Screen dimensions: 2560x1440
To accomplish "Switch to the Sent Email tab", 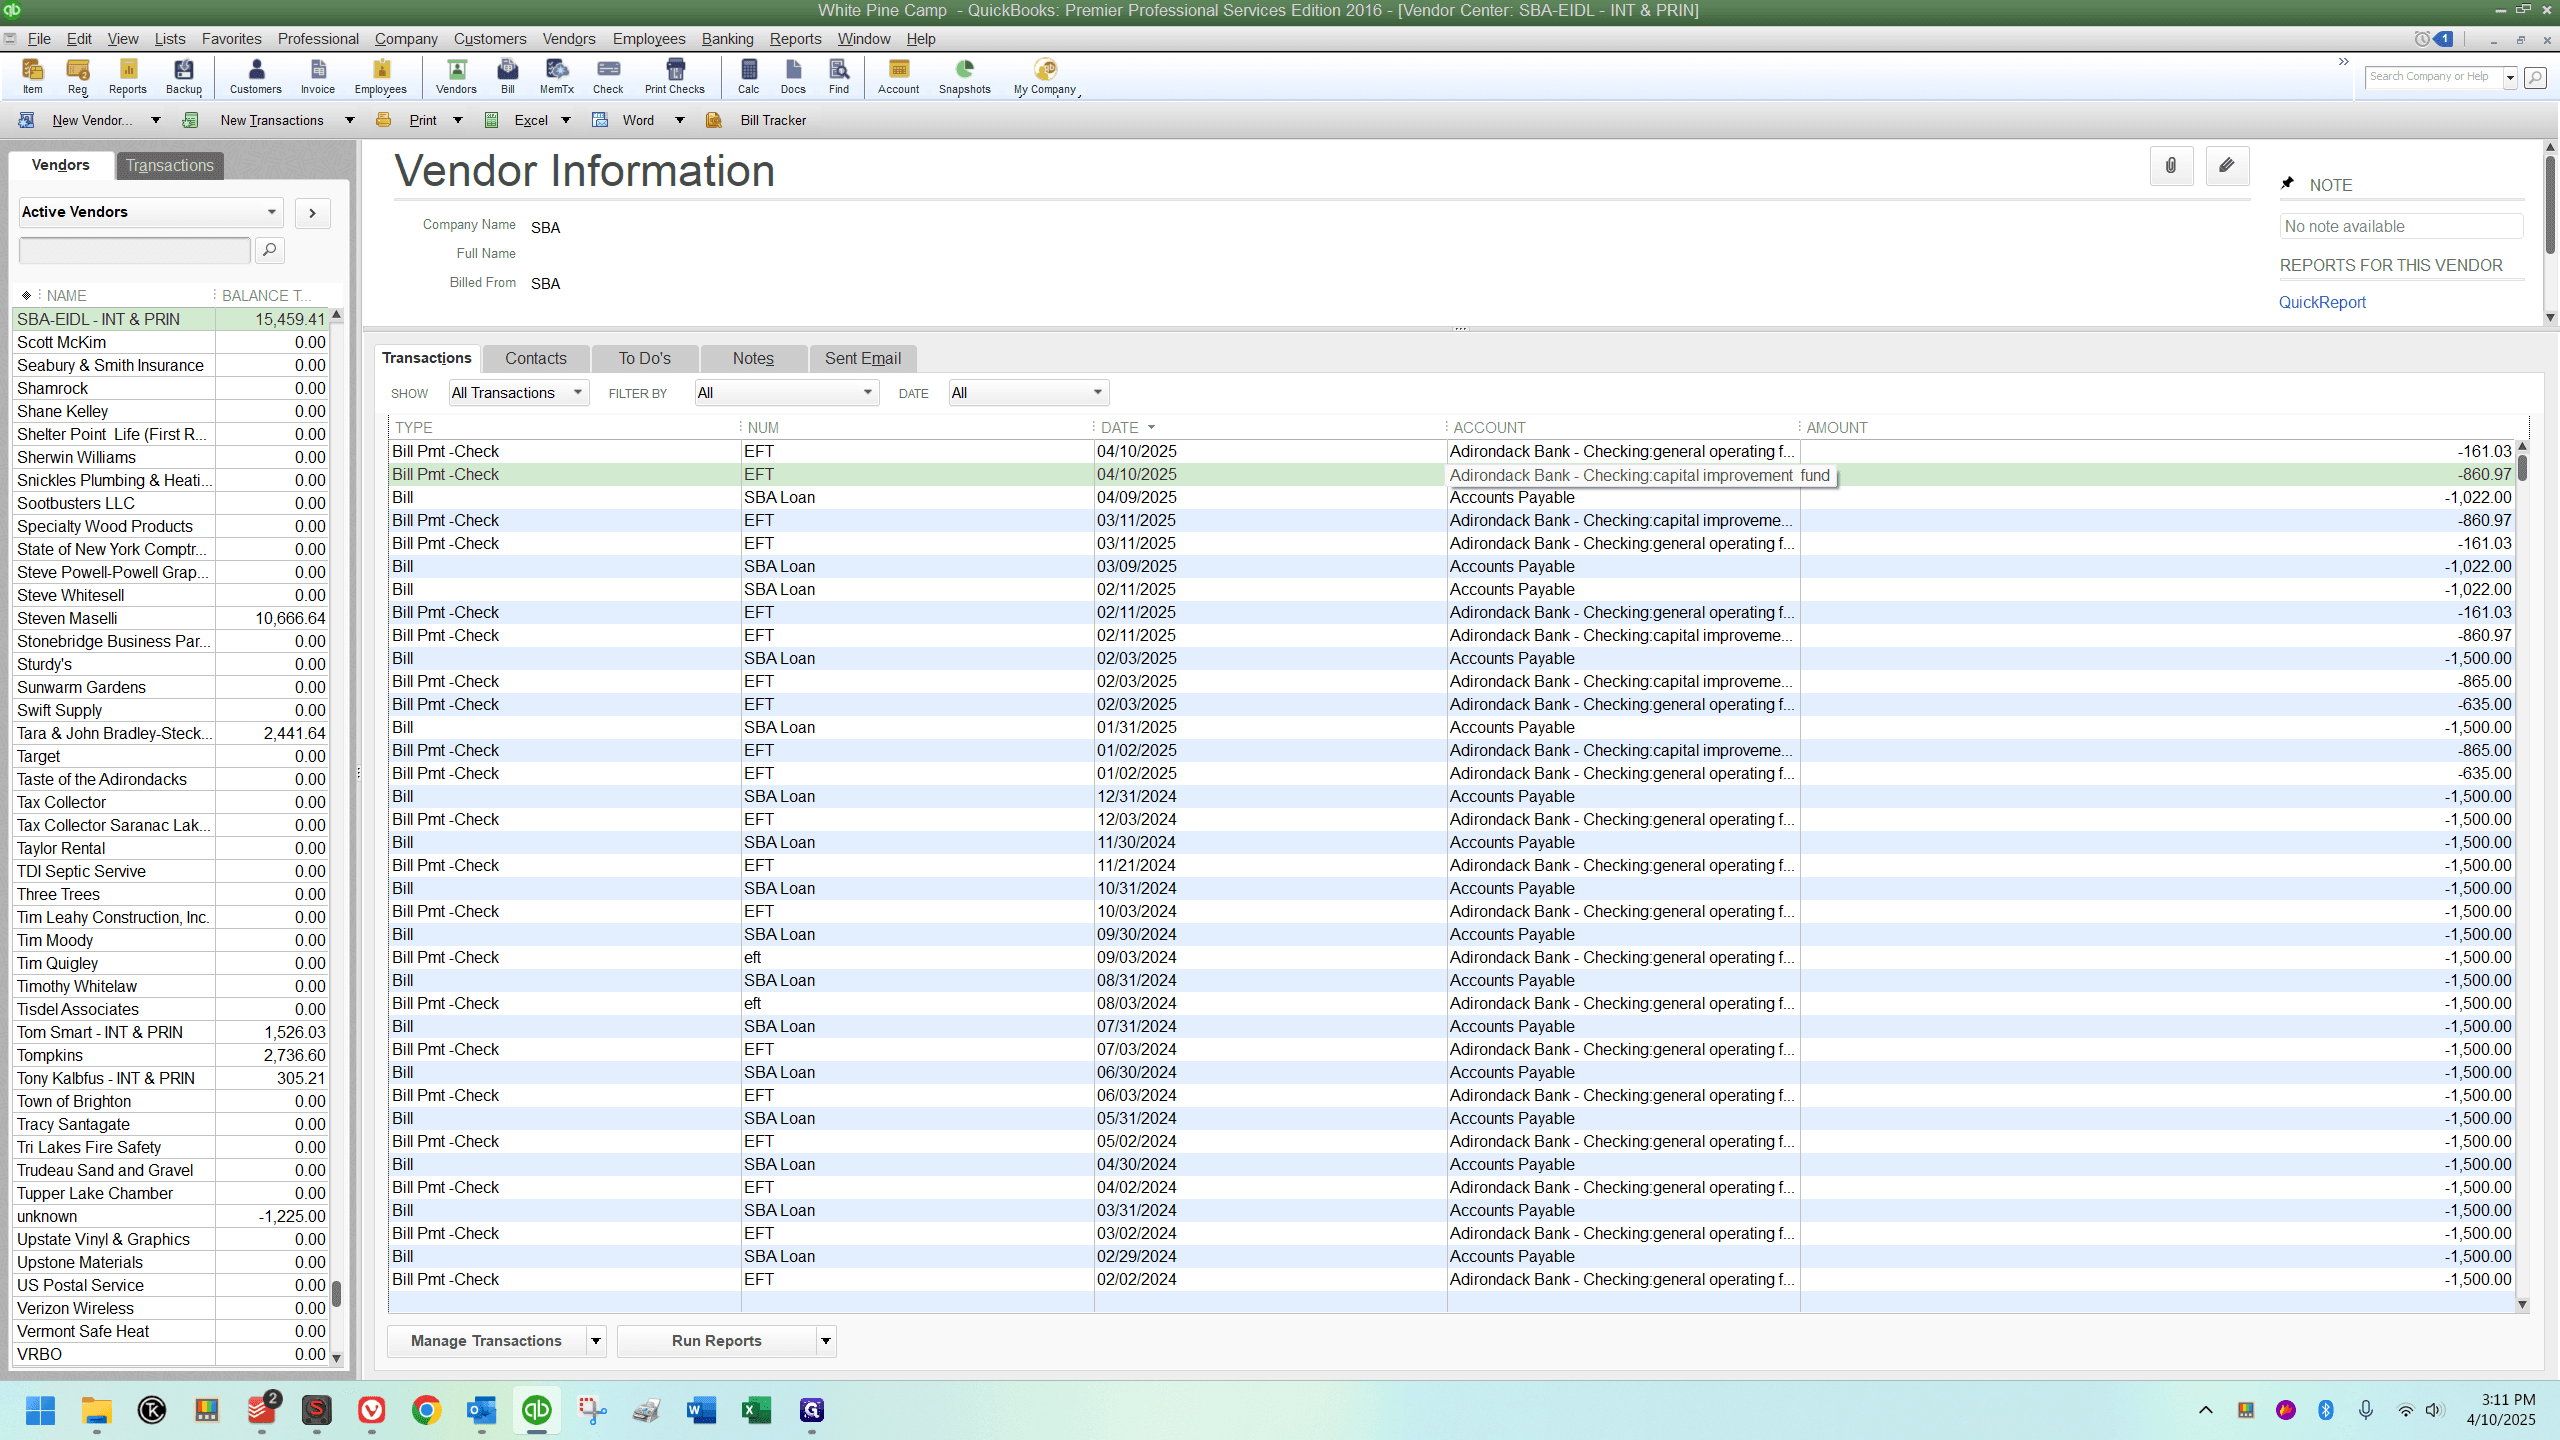I will click(x=863, y=358).
